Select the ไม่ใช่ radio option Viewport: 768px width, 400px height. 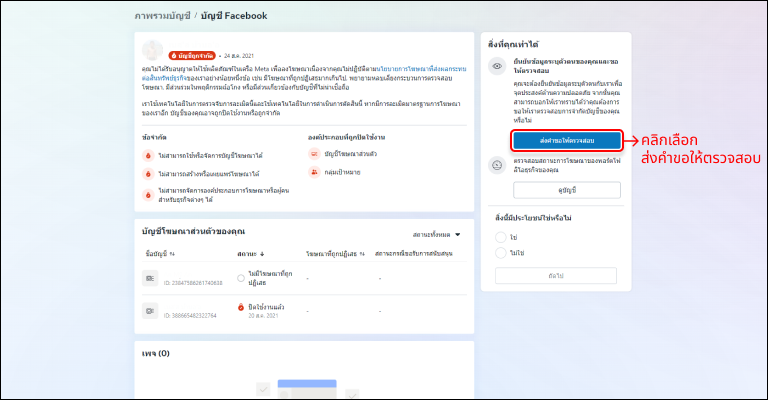tap(501, 253)
